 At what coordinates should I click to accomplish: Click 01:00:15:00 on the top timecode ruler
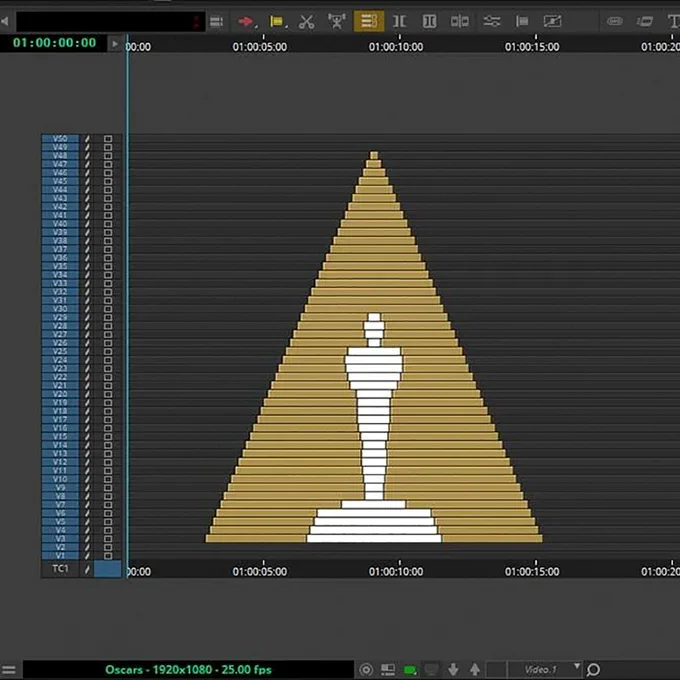click(532, 47)
